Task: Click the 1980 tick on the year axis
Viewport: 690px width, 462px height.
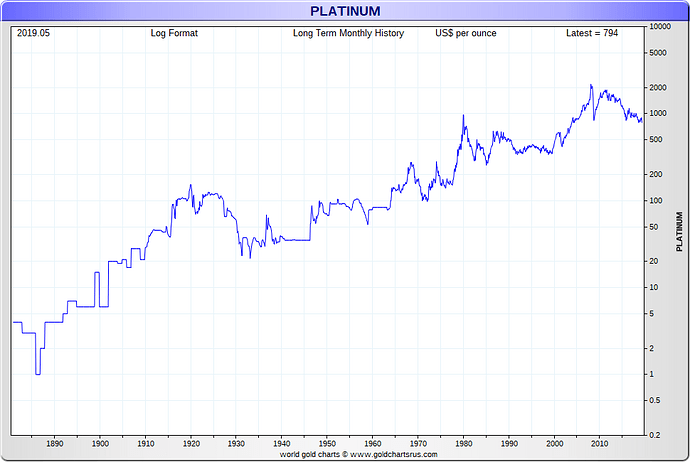Action: (463, 442)
